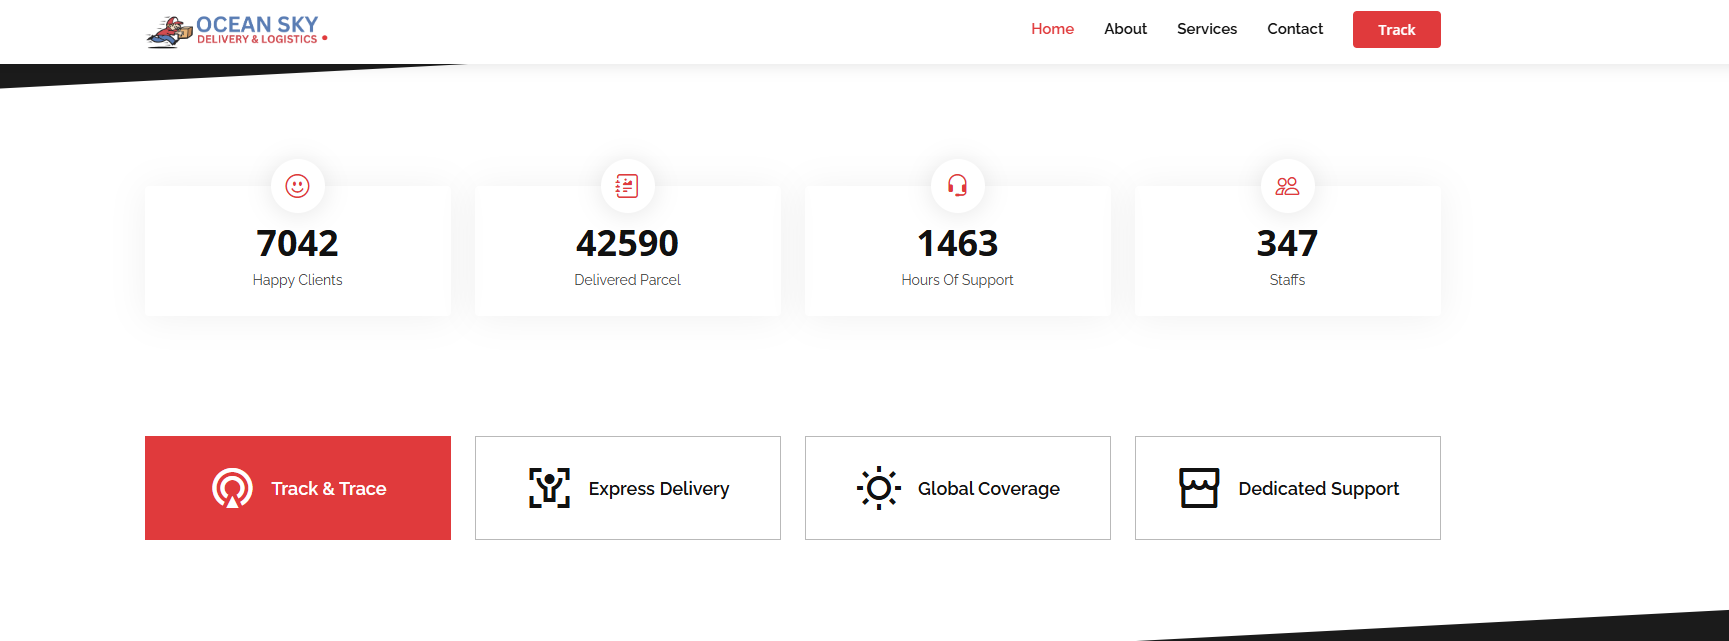Click the Dedicated Support storefront icon
This screenshot has height=641, width=1729.
point(1199,488)
